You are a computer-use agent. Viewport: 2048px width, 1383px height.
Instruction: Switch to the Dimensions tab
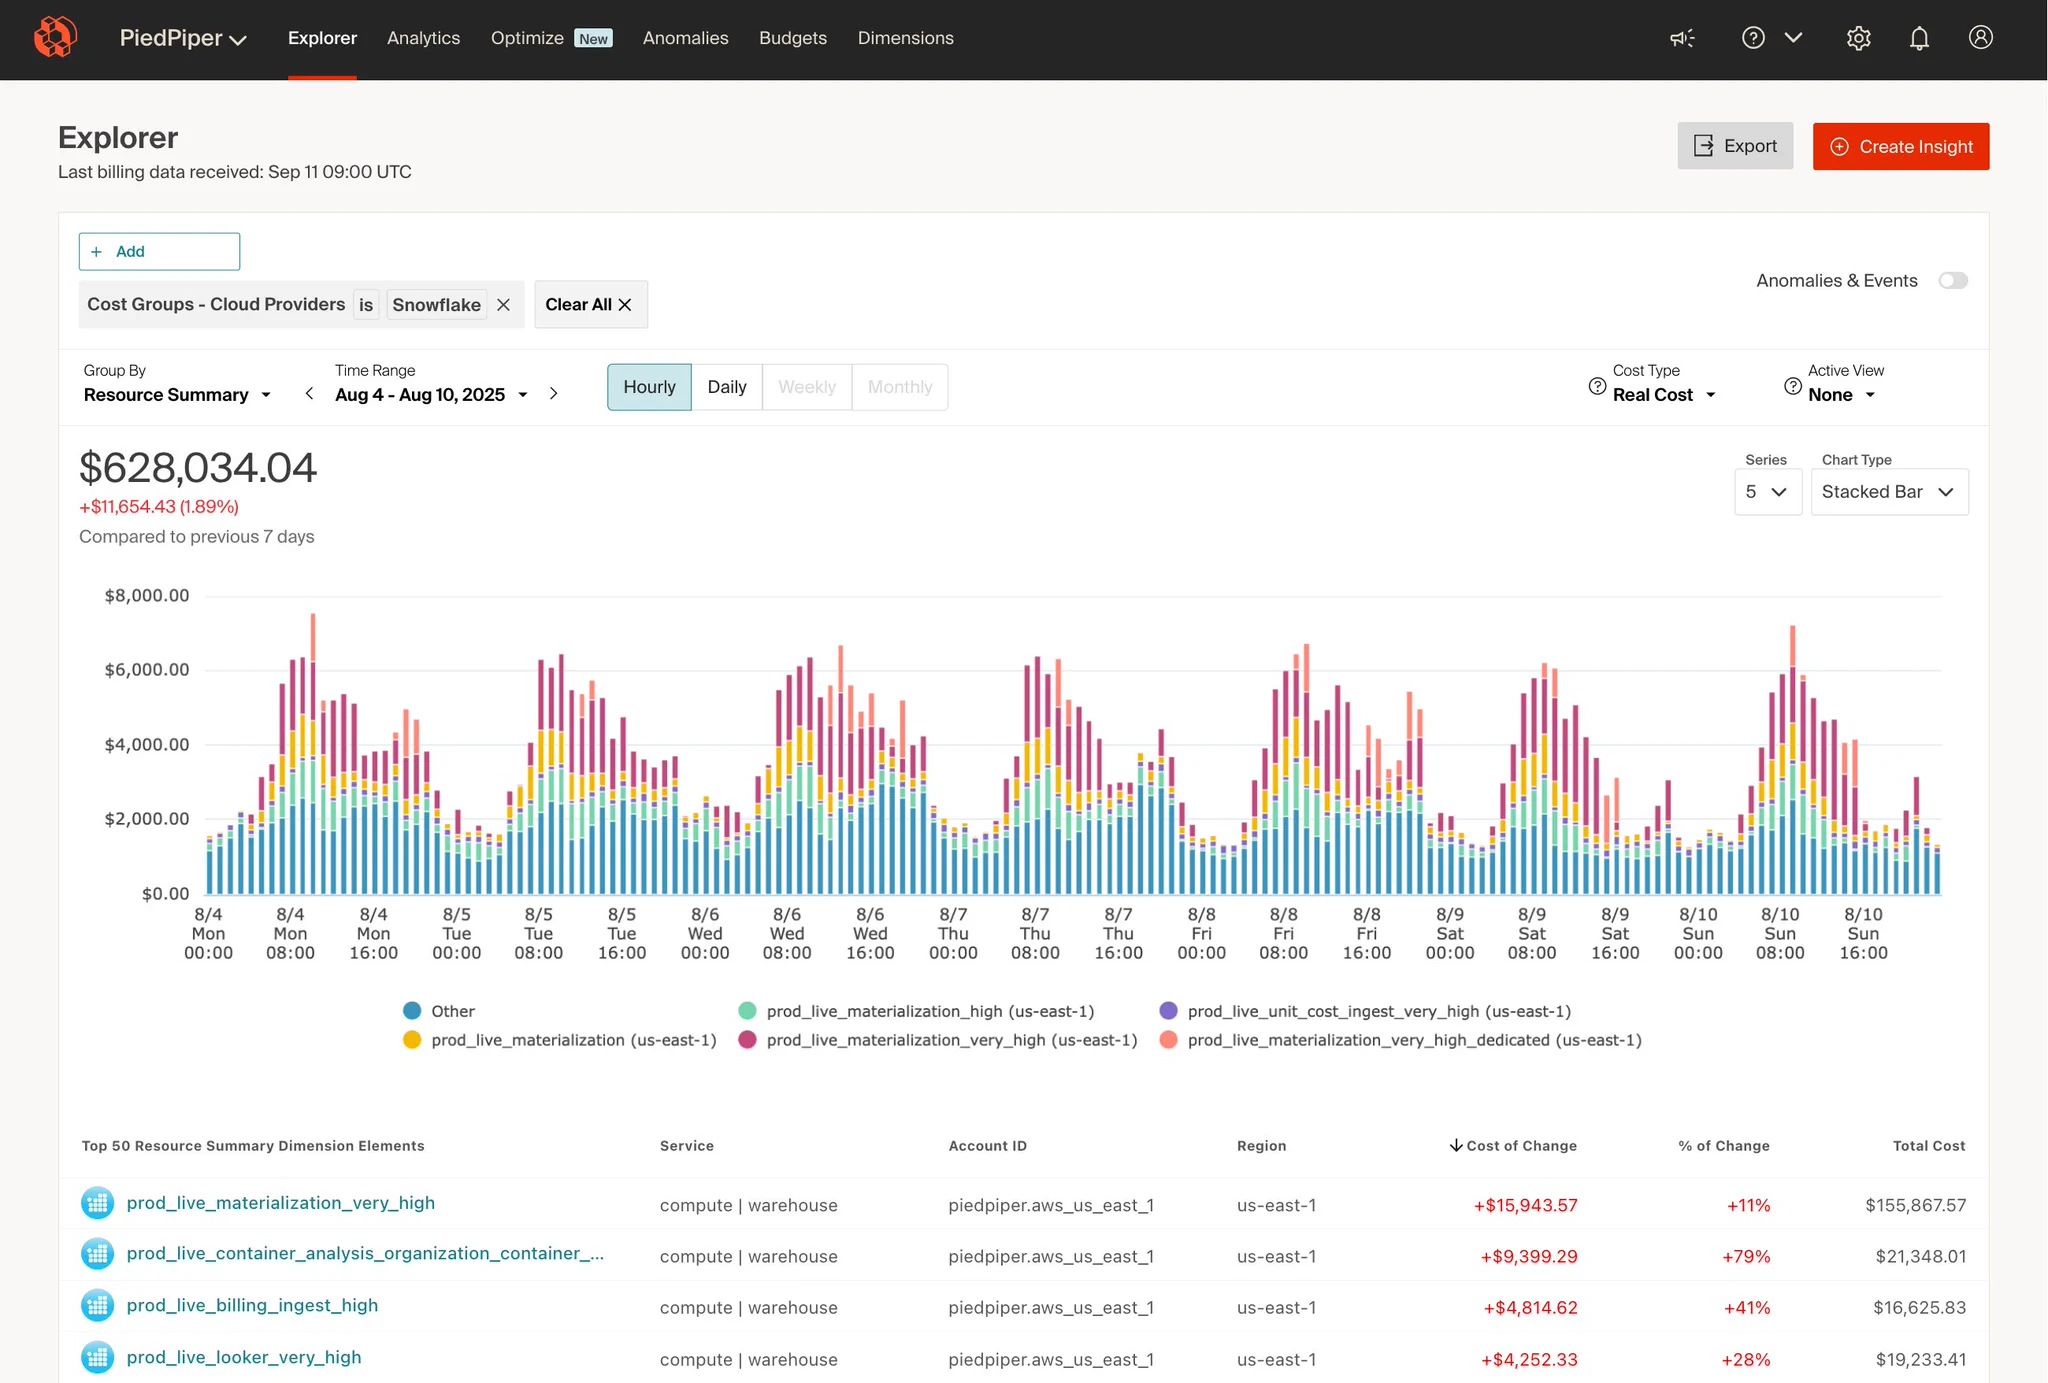click(905, 38)
